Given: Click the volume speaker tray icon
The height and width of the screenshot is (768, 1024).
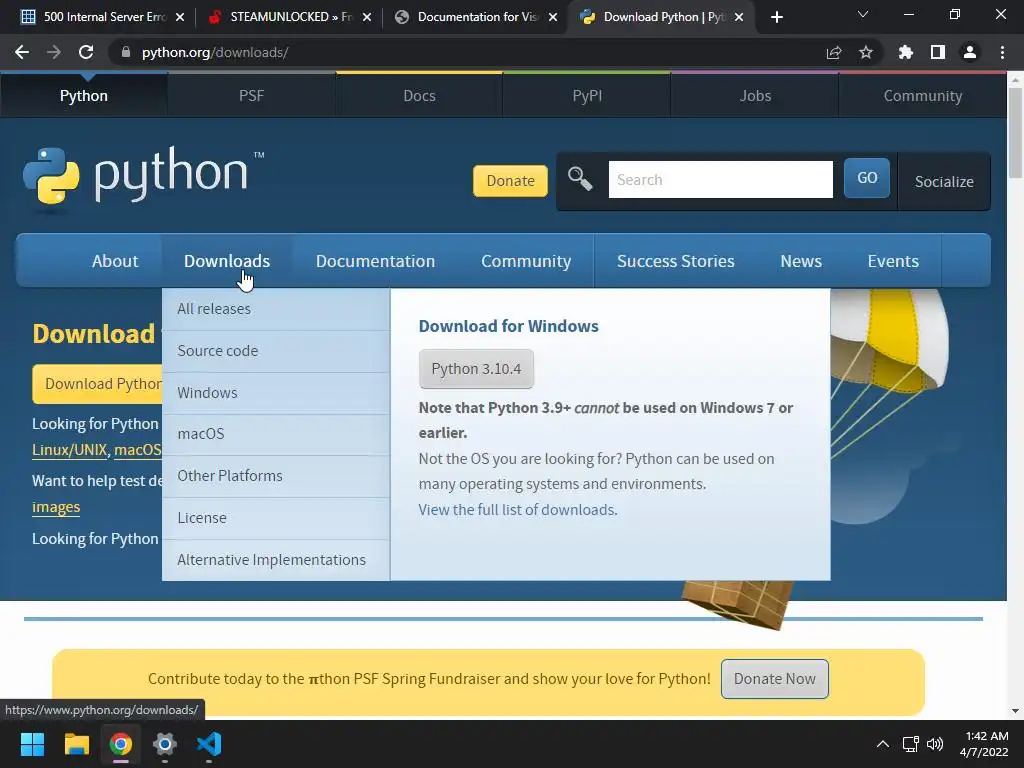Looking at the screenshot, I should coord(935,744).
